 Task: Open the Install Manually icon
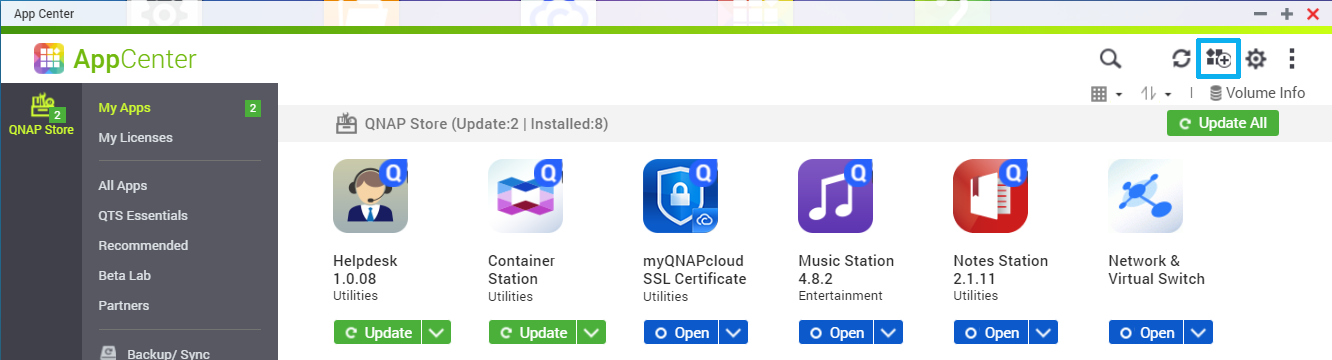coord(1218,59)
